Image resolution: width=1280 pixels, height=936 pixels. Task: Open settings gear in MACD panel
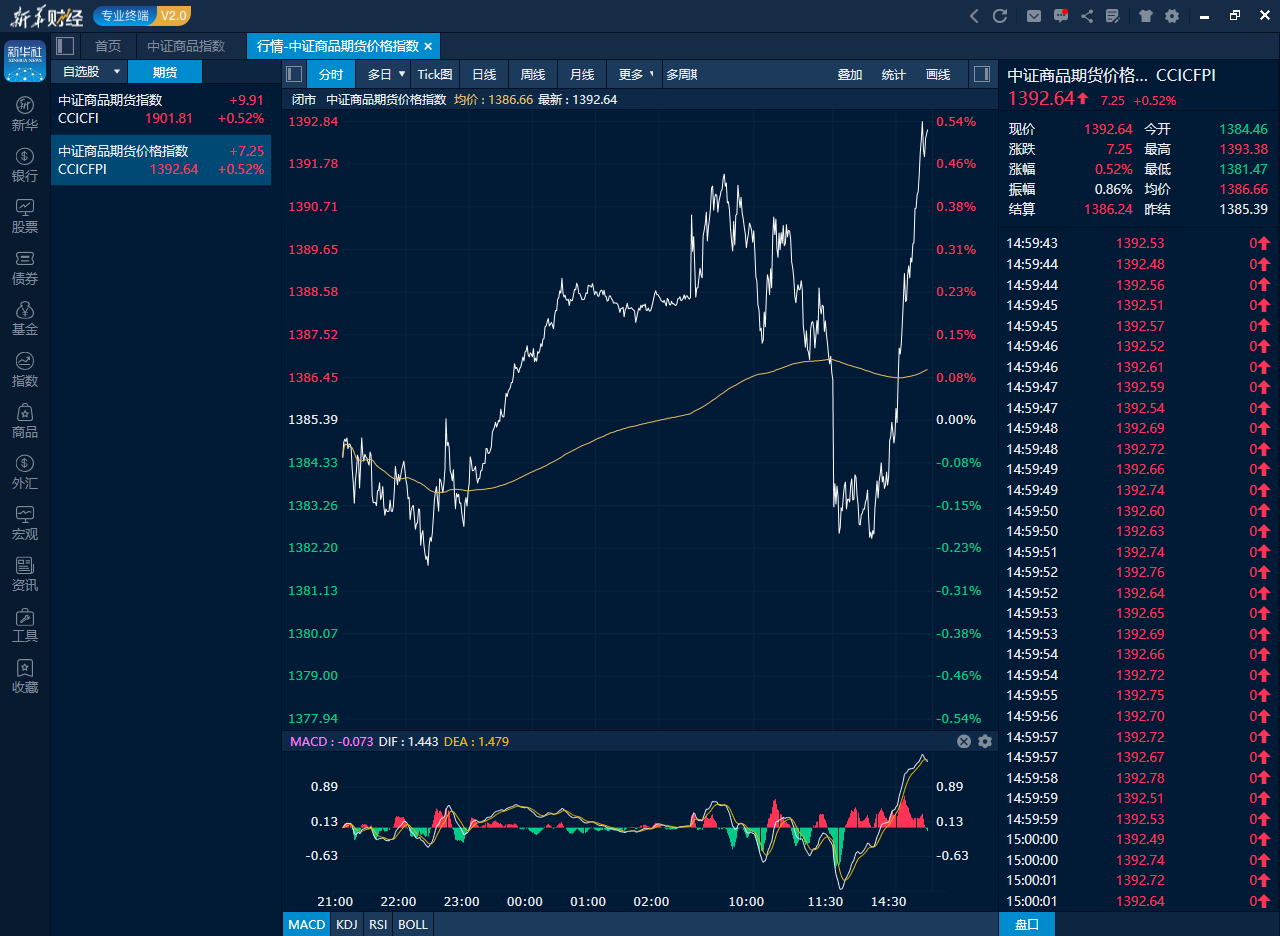985,741
